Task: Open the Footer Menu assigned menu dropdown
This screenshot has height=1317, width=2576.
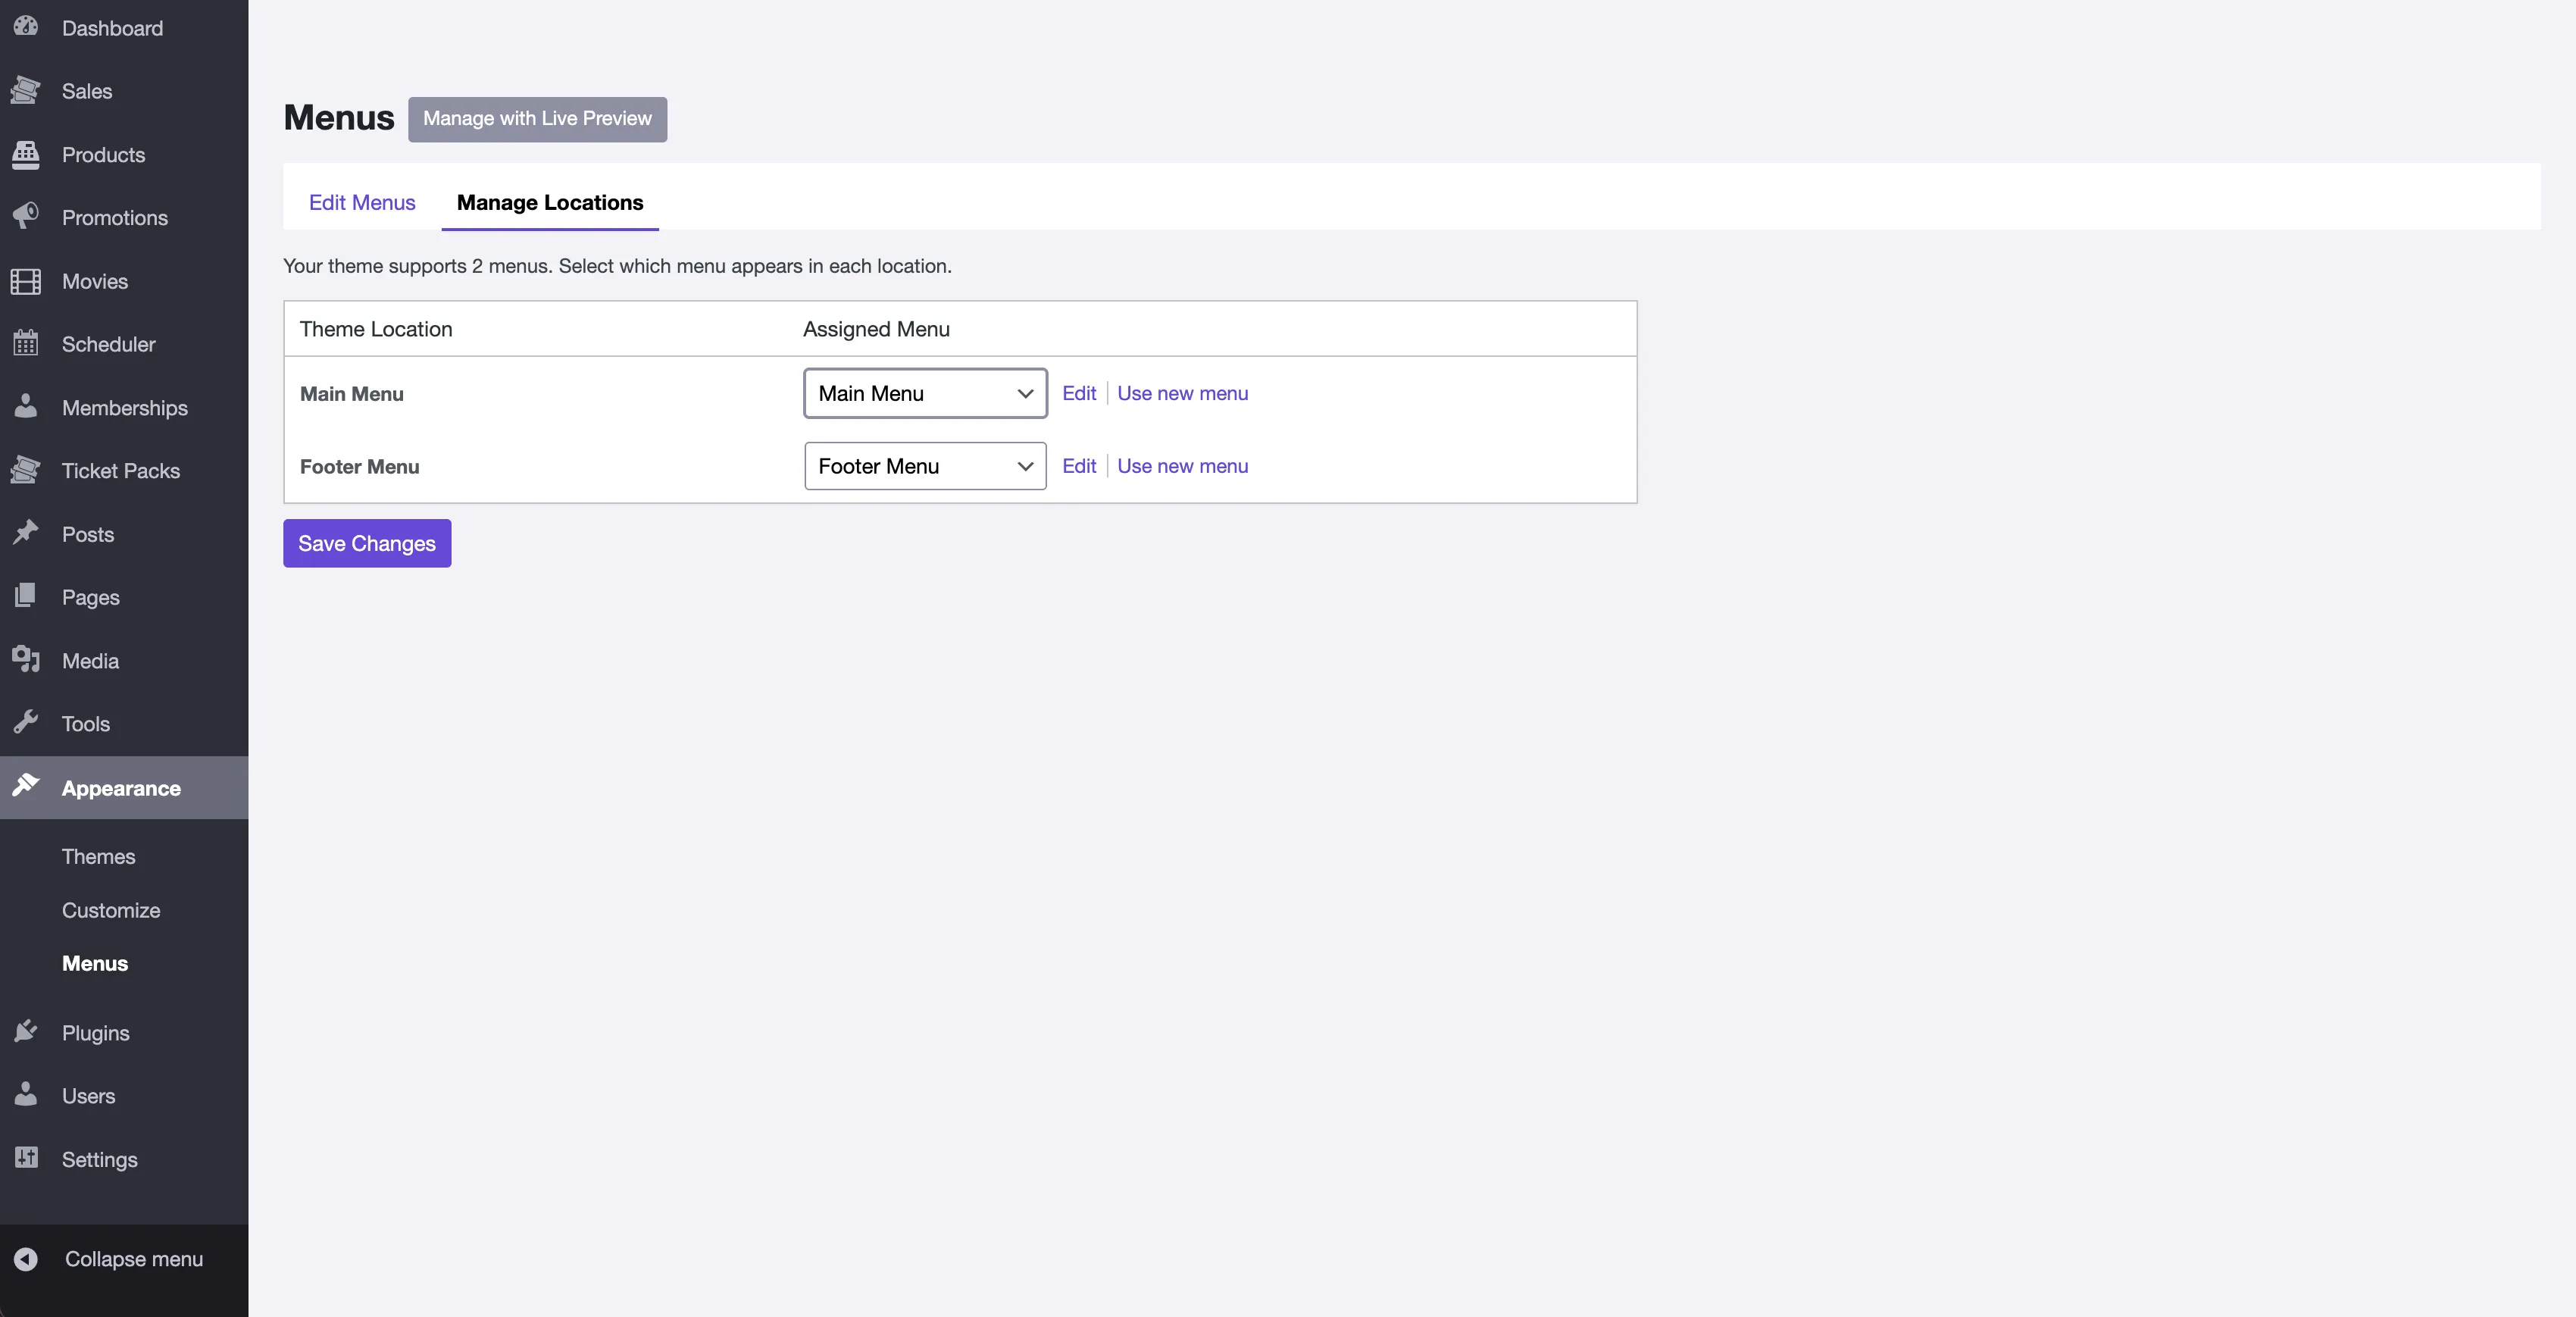Action: click(925, 466)
